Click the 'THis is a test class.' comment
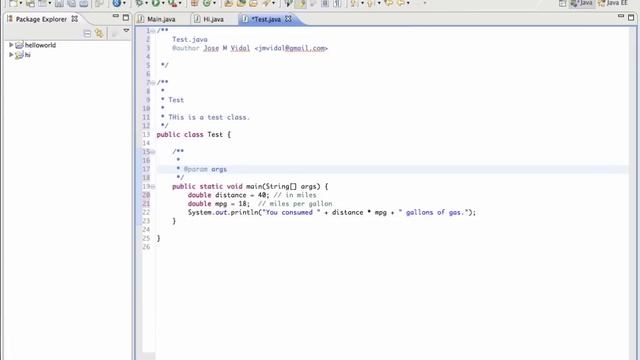 point(209,117)
